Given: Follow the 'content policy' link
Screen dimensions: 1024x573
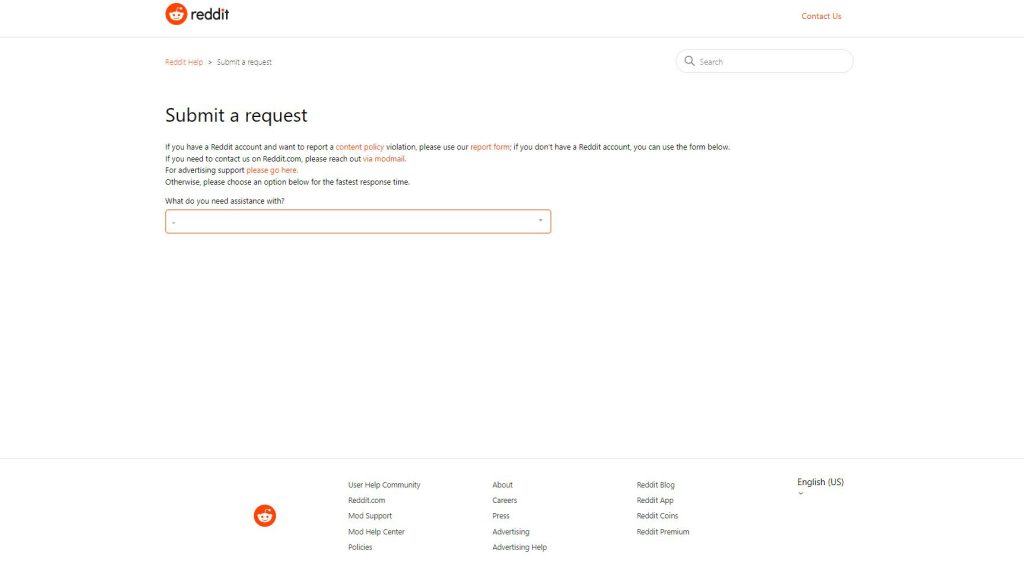Looking at the screenshot, I should [360, 147].
